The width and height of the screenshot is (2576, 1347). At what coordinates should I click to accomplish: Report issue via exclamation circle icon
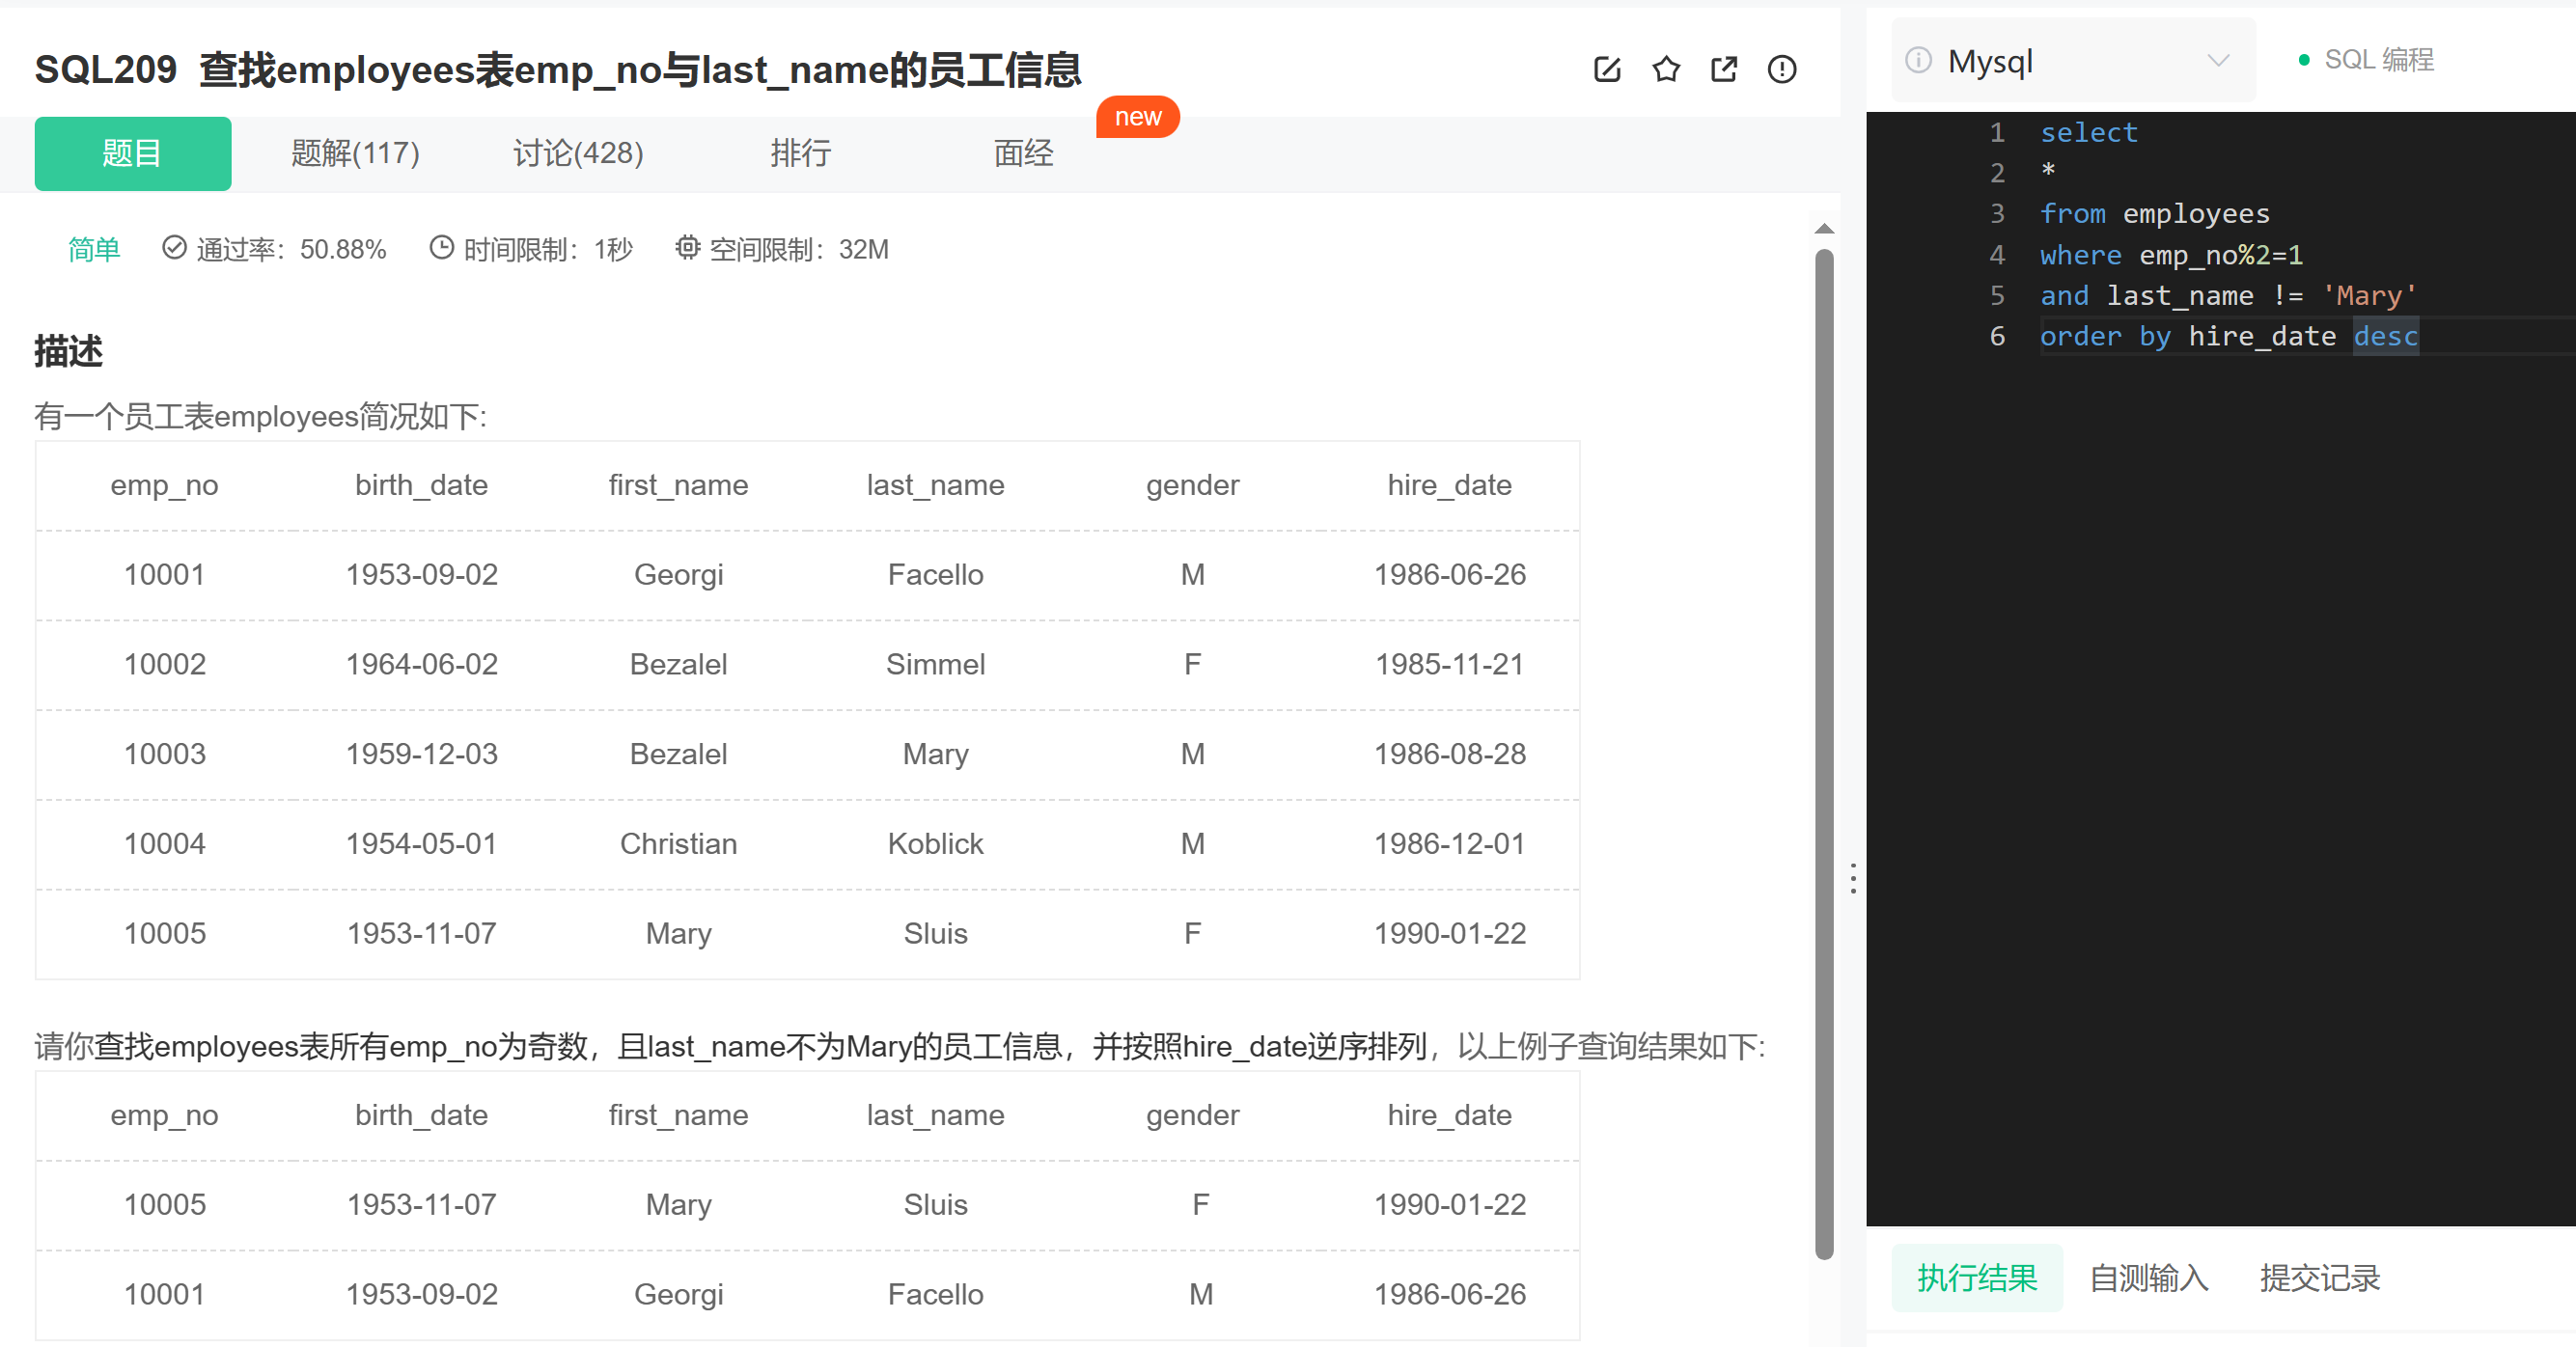pyautogui.click(x=1782, y=69)
